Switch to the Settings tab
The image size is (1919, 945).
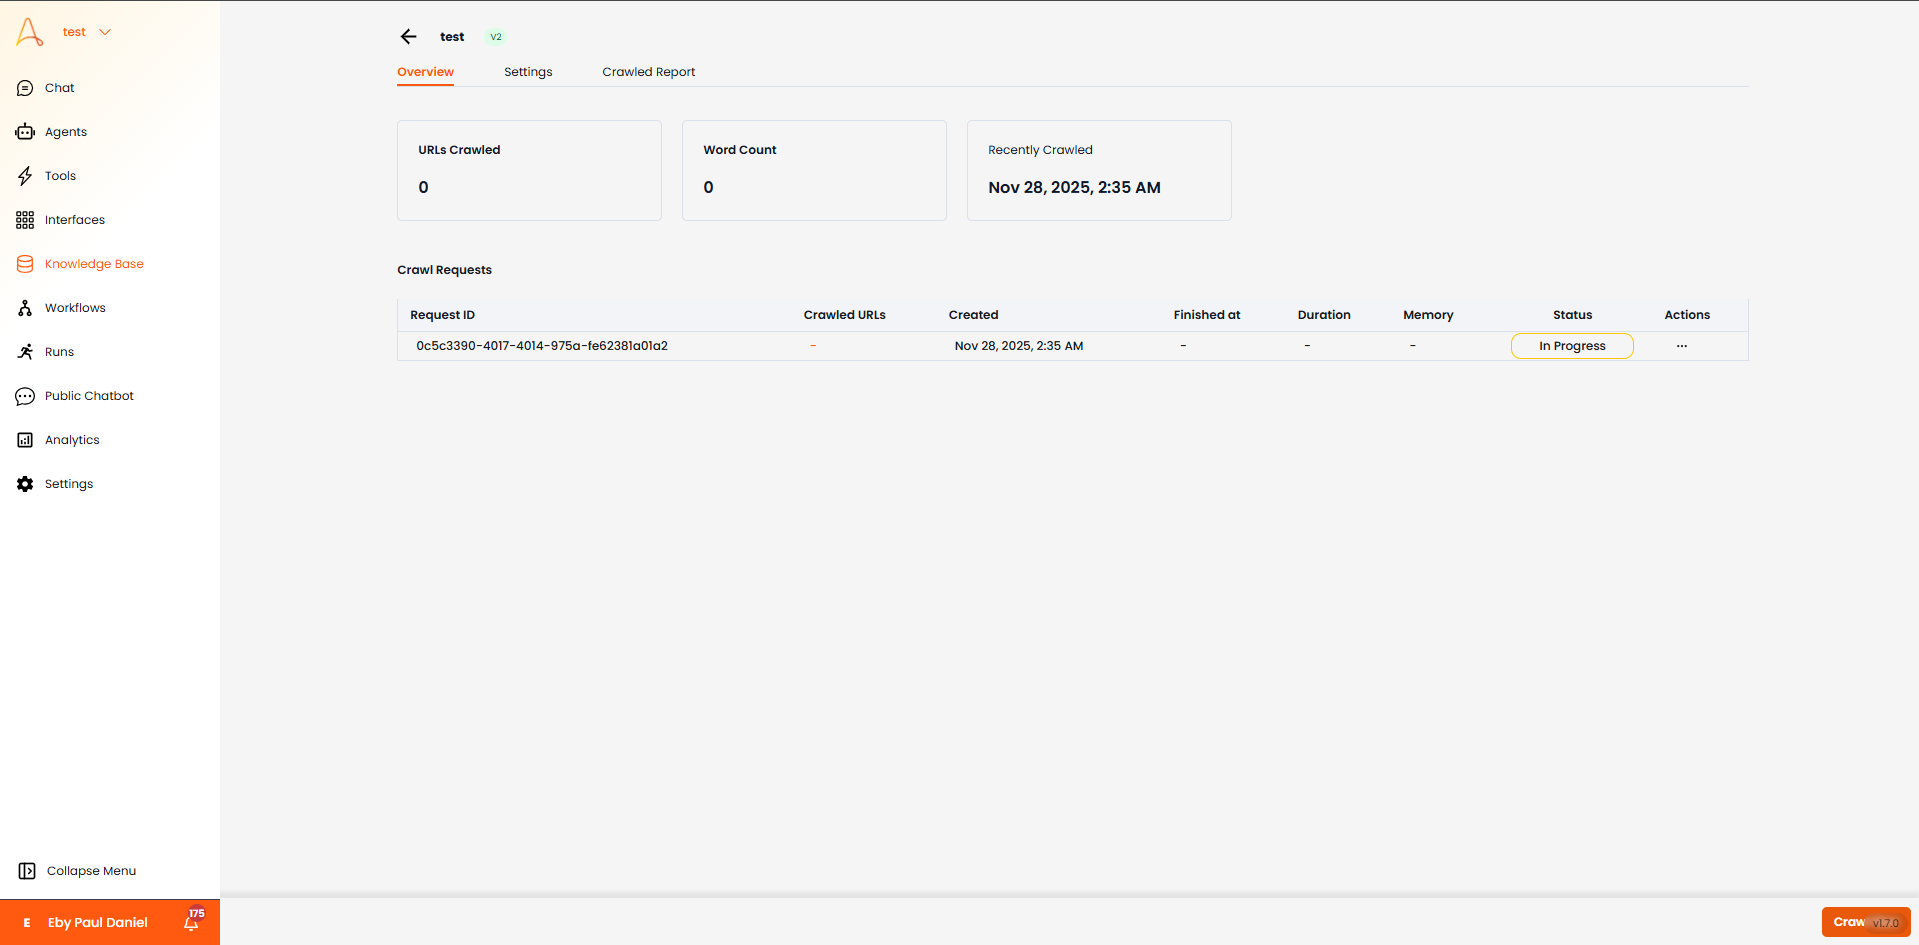(528, 72)
